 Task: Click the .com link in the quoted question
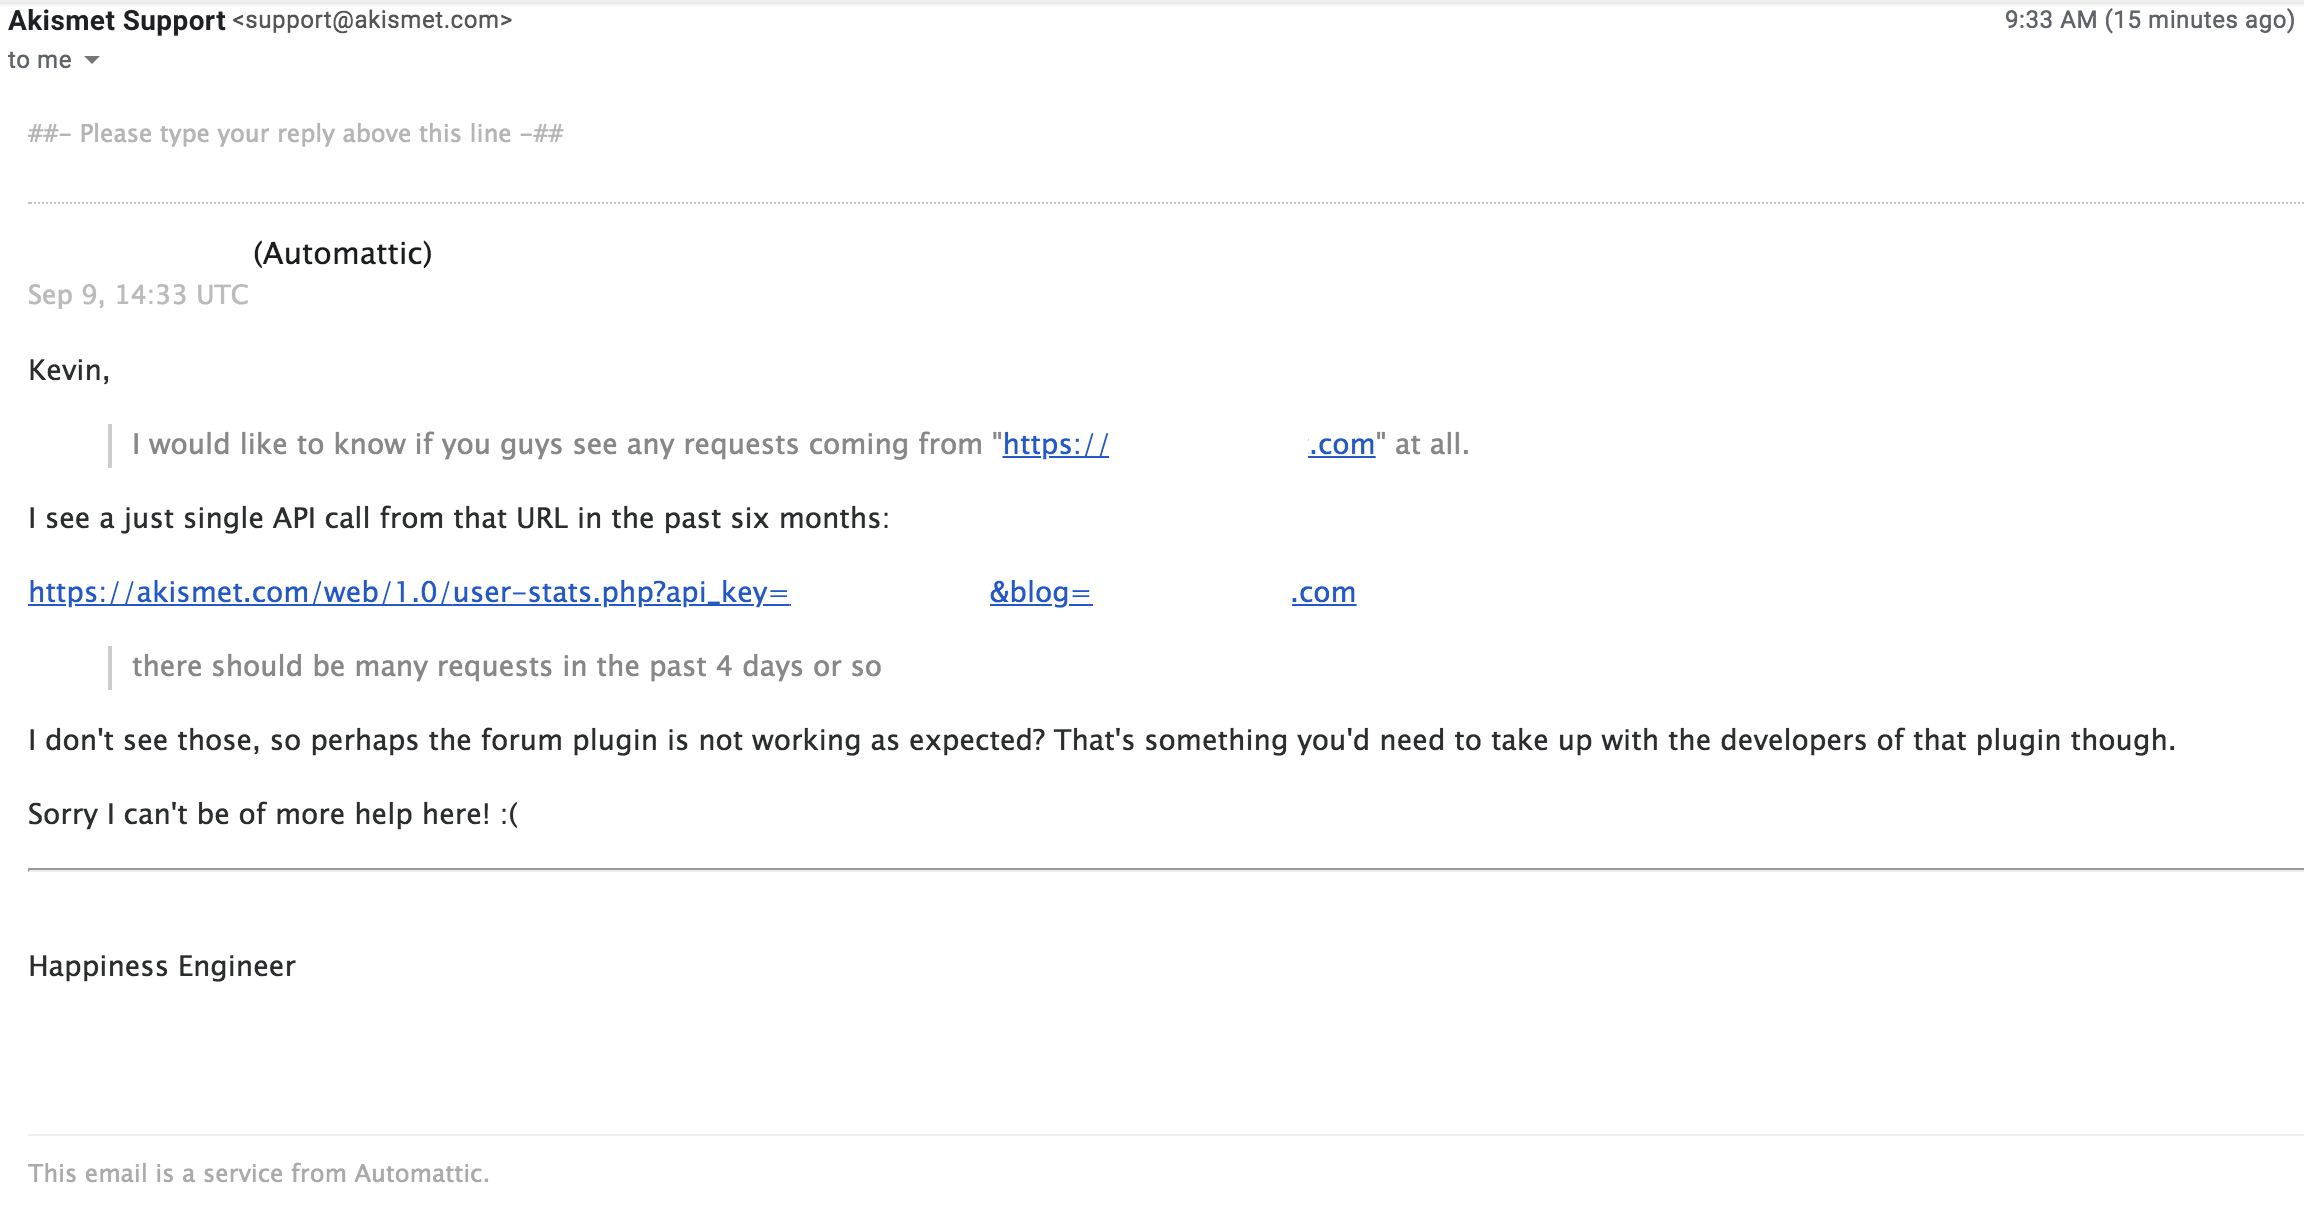click(x=1341, y=445)
